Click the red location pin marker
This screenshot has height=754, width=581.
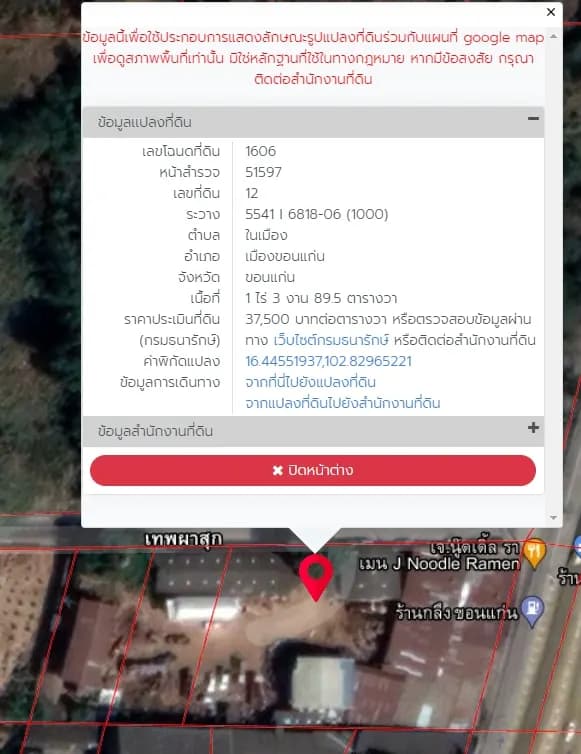pos(316,577)
